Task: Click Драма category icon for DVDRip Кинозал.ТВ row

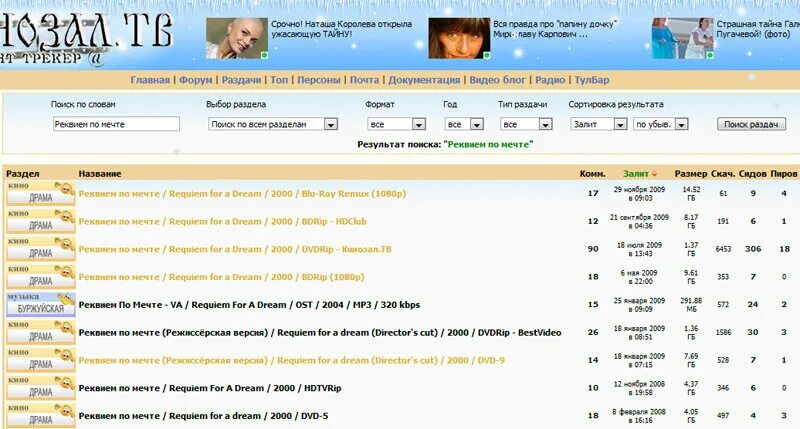Action: (x=40, y=249)
